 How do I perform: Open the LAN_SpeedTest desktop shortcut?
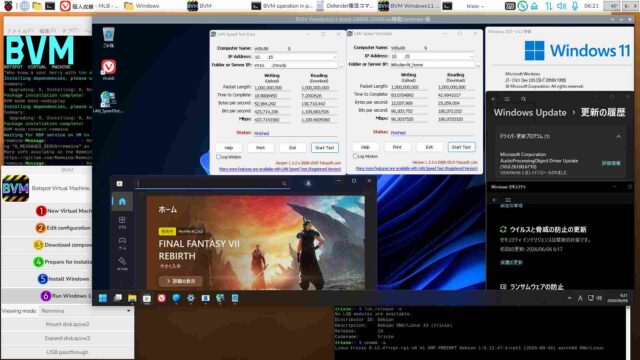[x=108, y=102]
